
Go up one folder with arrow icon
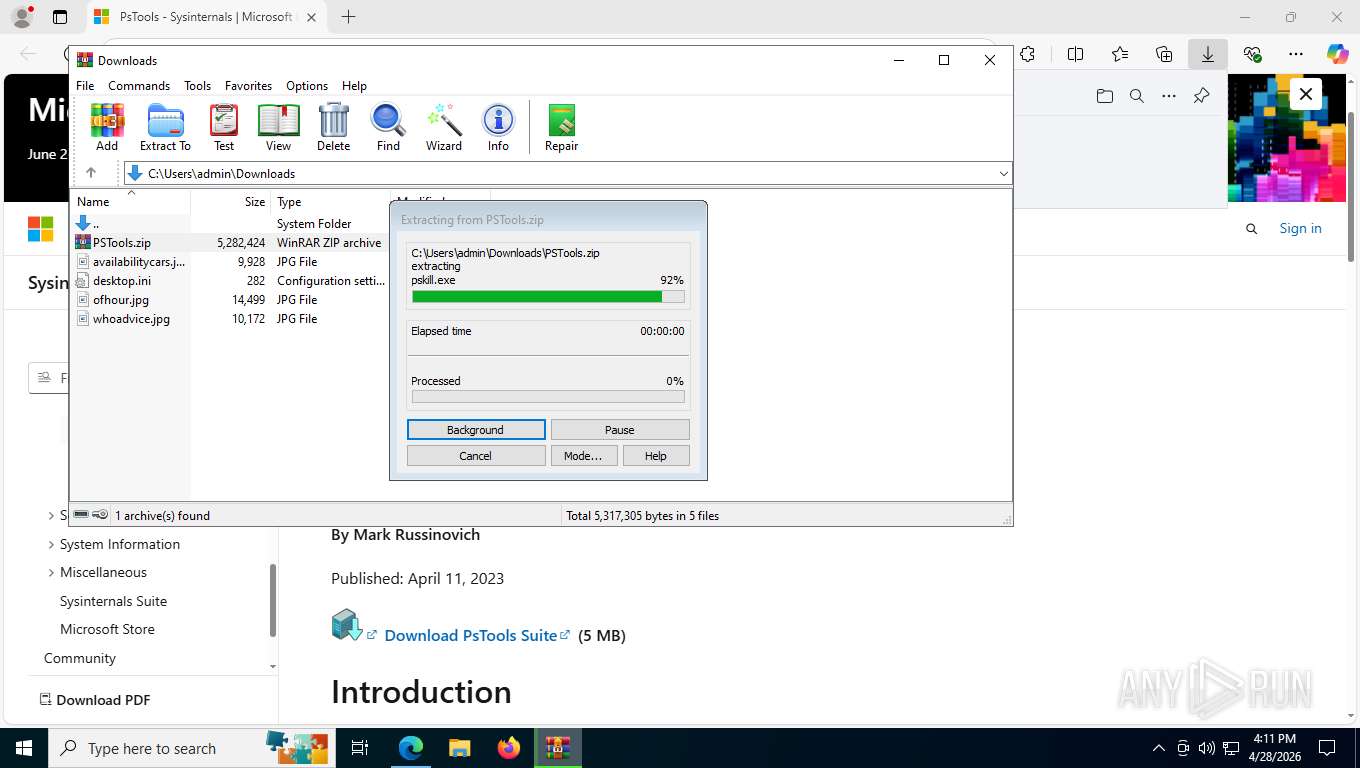tap(91, 173)
